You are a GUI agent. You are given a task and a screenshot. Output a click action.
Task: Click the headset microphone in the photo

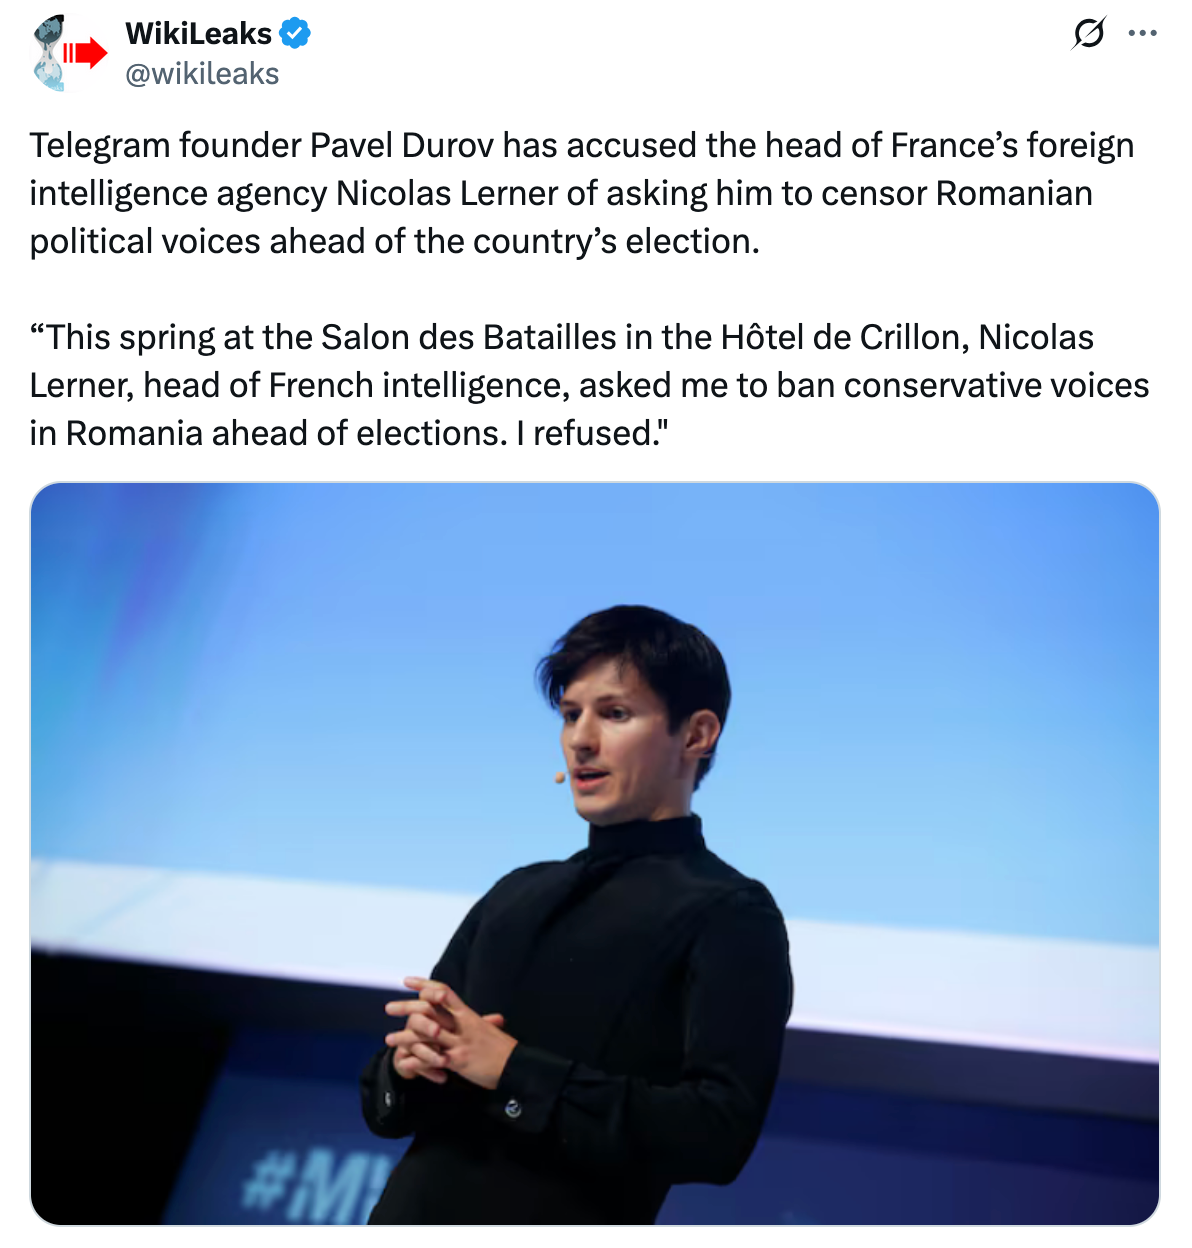coord(560,777)
